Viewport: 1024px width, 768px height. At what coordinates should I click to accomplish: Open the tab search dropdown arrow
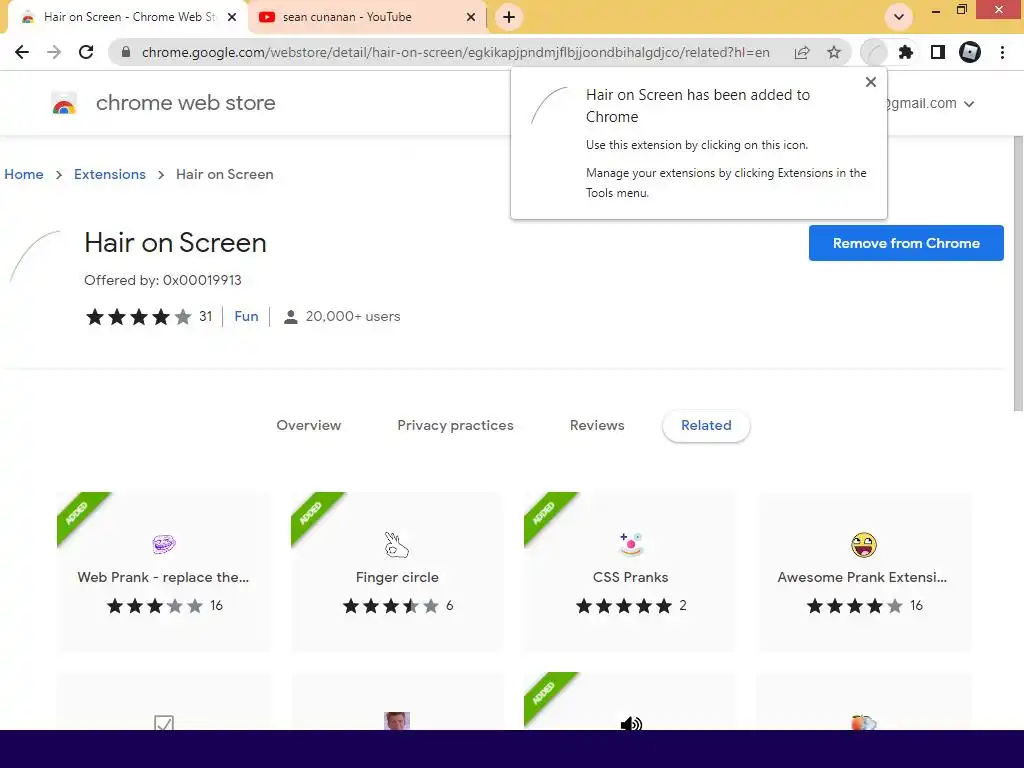click(899, 17)
